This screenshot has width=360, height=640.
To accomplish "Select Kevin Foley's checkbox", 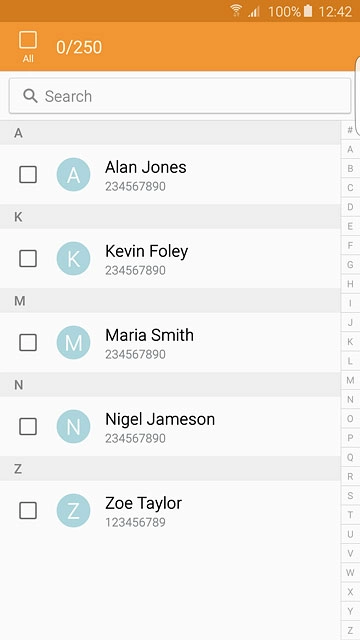I will click(28, 258).
